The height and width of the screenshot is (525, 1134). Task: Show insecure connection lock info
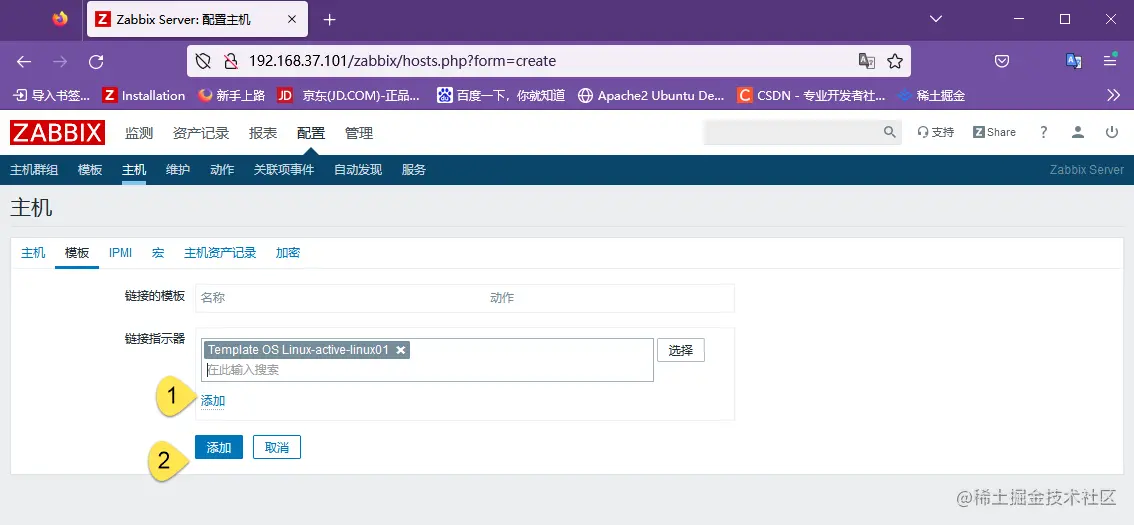(231, 61)
